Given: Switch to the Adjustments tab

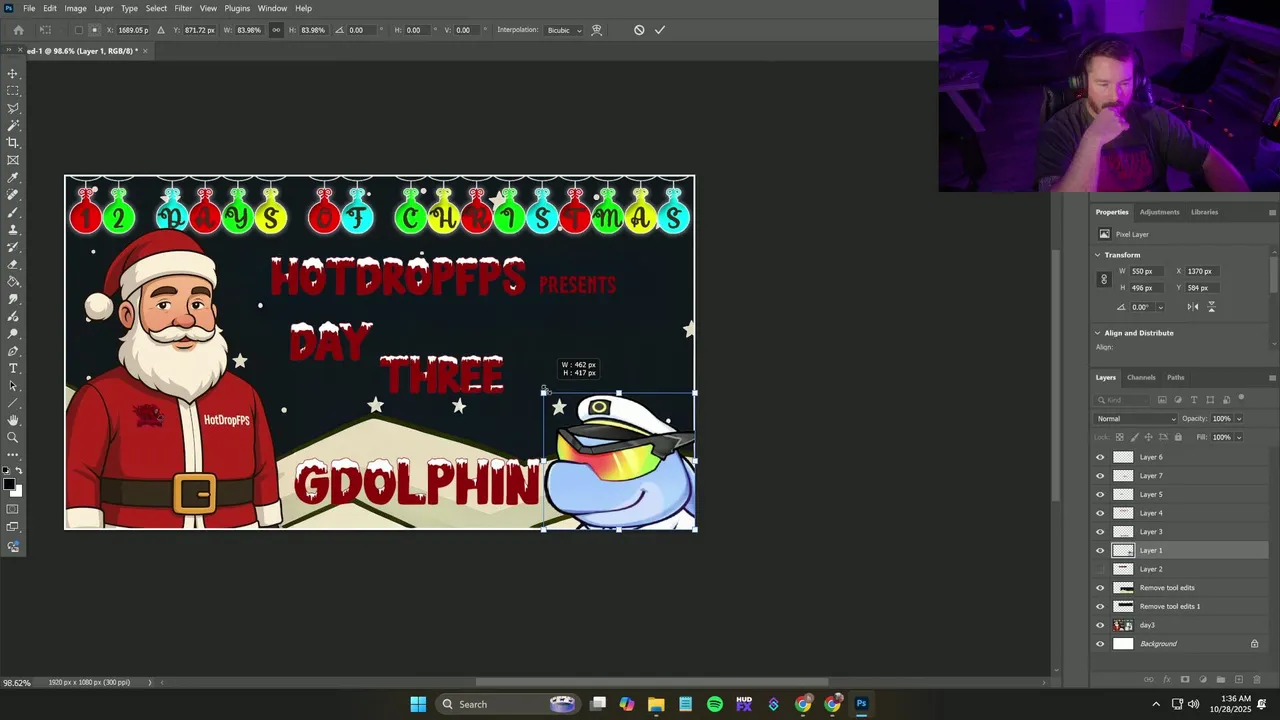Looking at the screenshot, I should point(1160,212).
